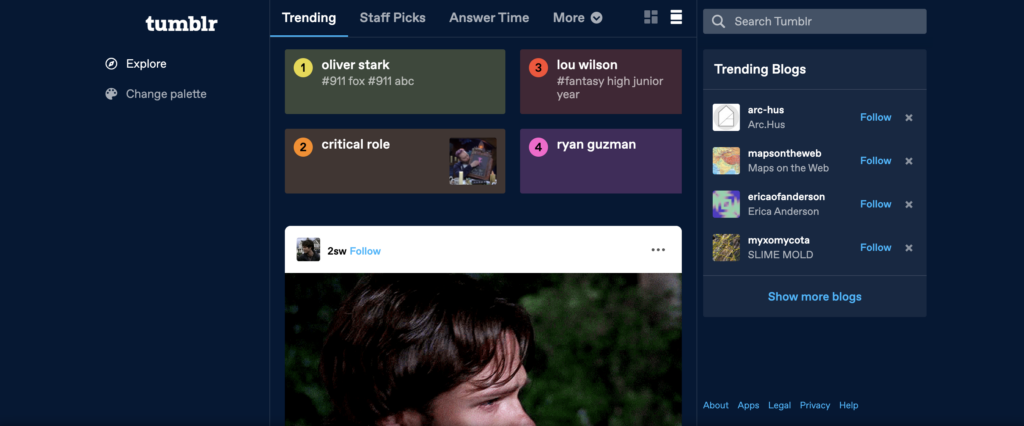
Task: Click the number 3 trending badge
Action: [x=538, y=68]
